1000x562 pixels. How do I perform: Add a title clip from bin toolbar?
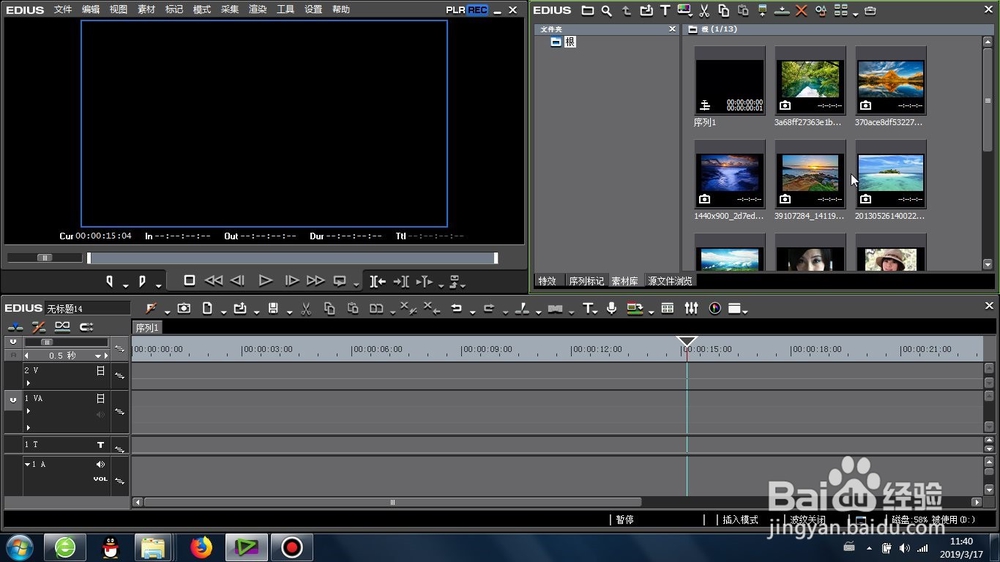(665, 10)
